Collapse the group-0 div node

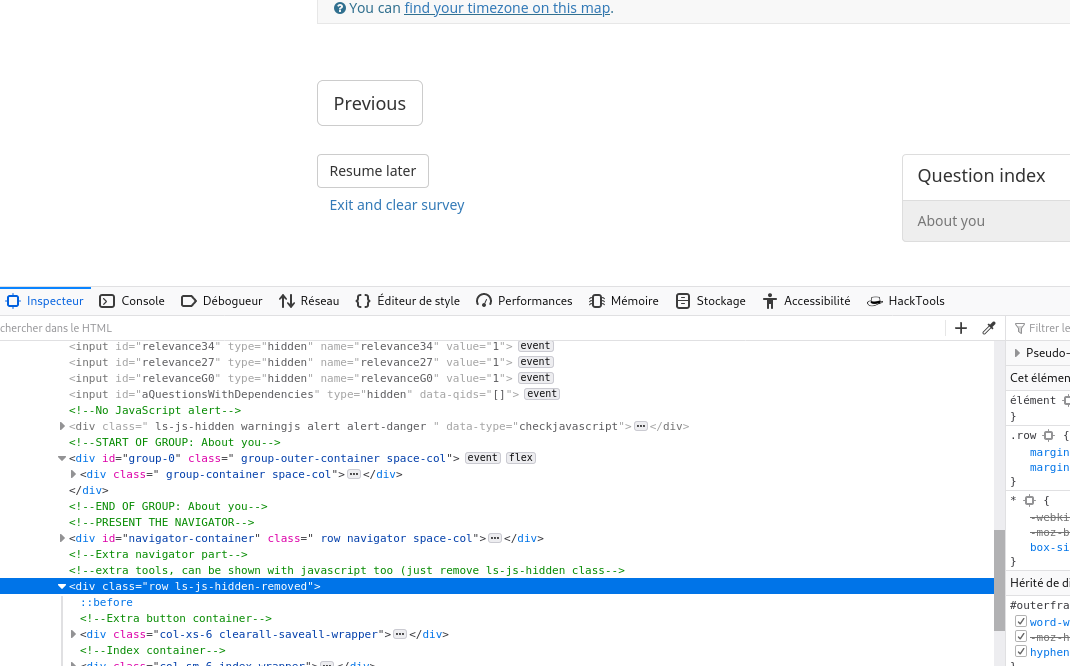pyautogui.click(x=62, y=458)
